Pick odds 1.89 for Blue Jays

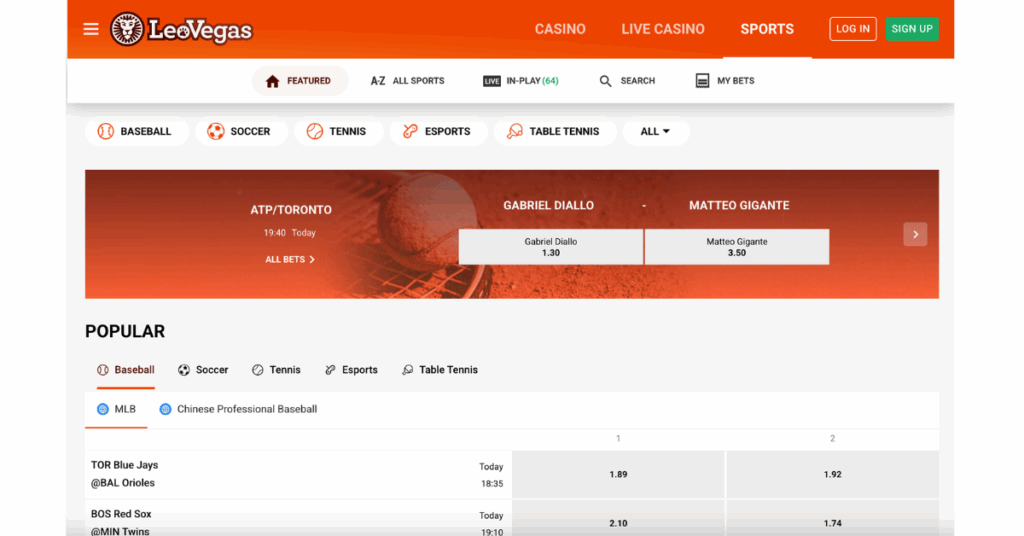(618, 475)
